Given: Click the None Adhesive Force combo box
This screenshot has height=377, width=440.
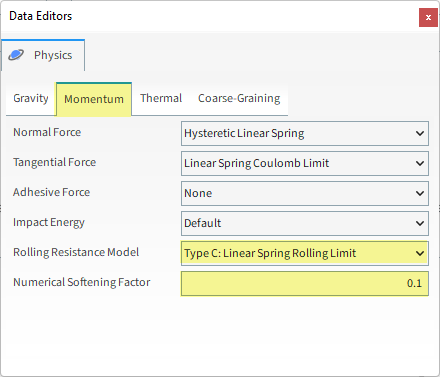Looking at the screenshot, I should [305, 193].
